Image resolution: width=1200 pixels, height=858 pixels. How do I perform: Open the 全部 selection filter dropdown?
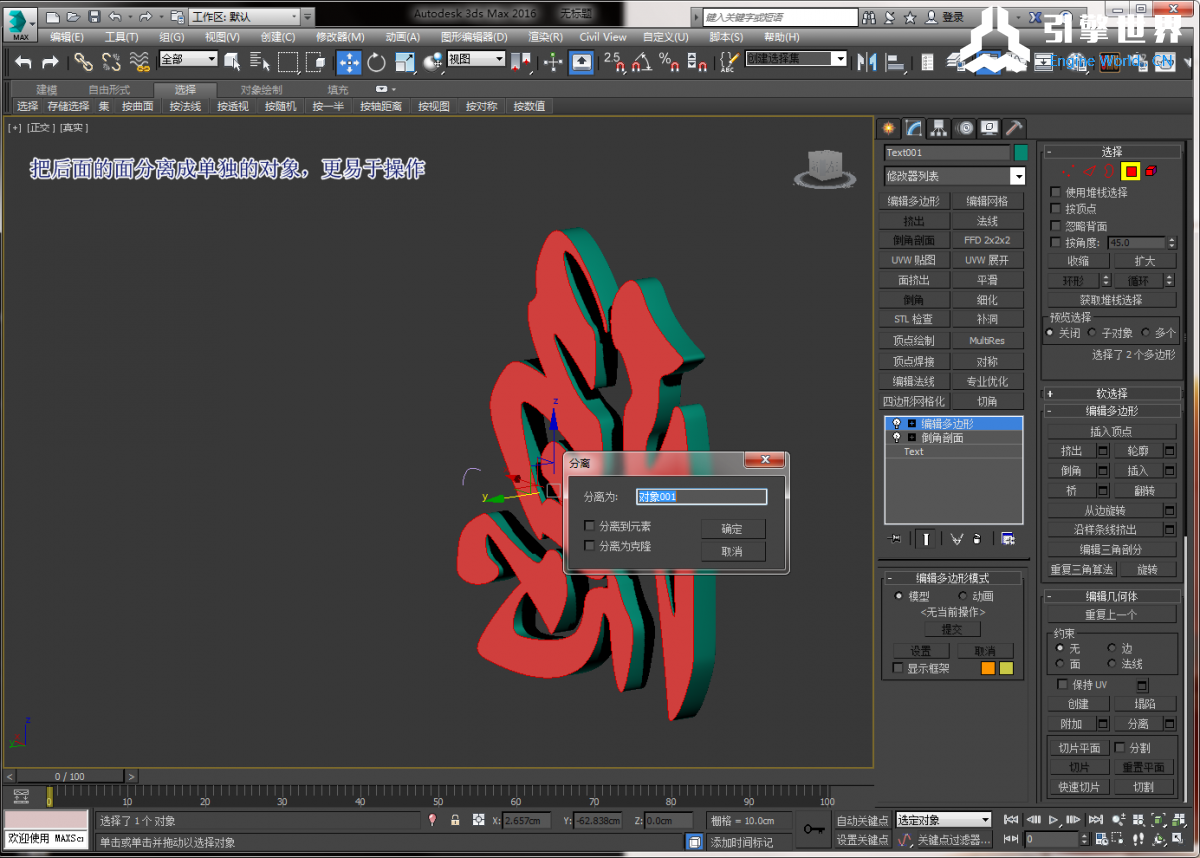tap(189, 59)
